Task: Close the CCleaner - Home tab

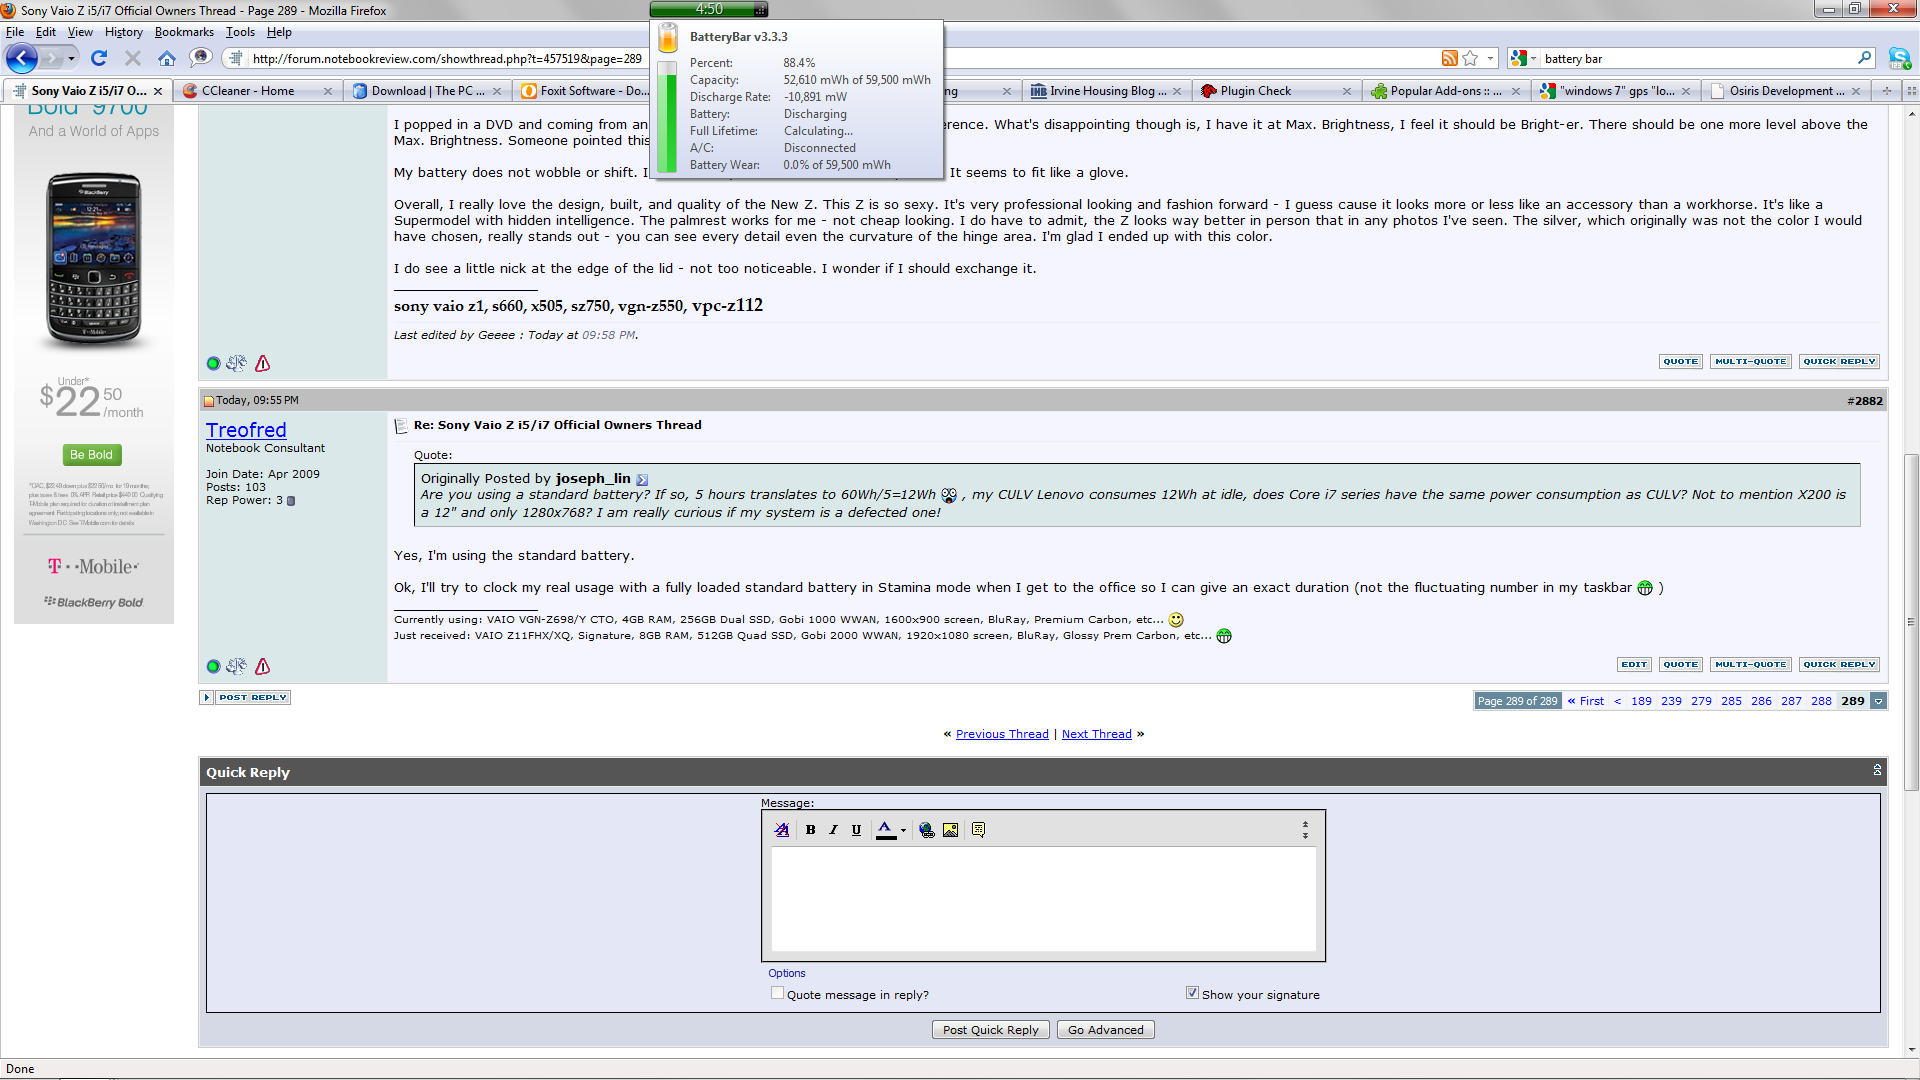Action: coord(328,91)
